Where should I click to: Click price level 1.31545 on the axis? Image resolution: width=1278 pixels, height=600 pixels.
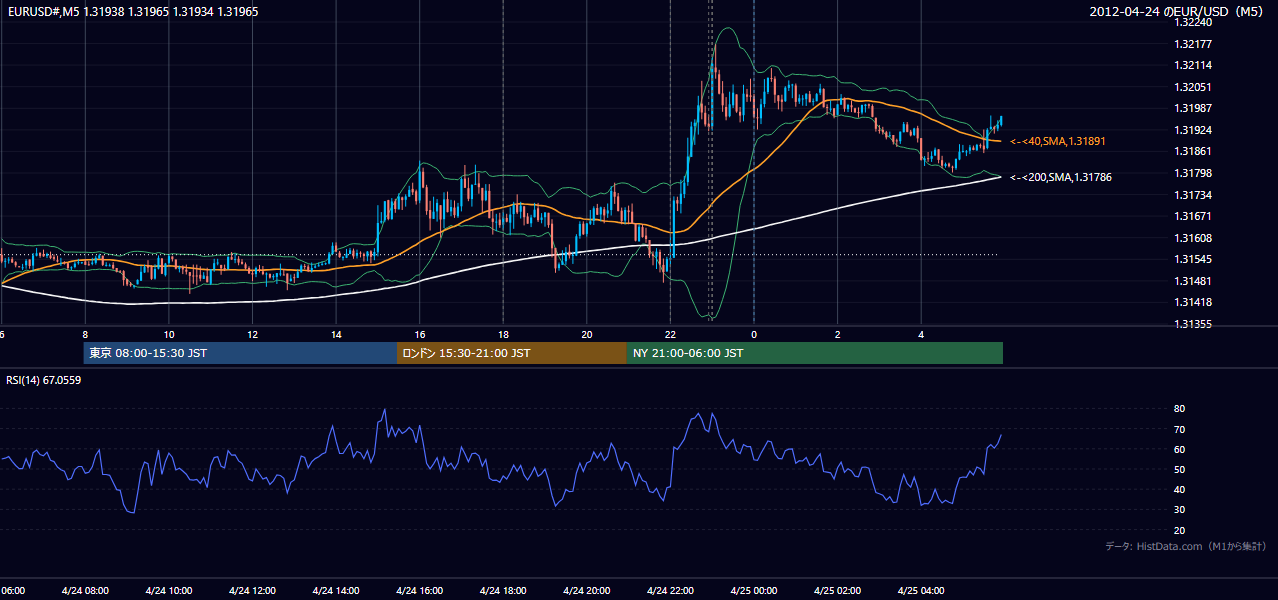(1193, 259)
